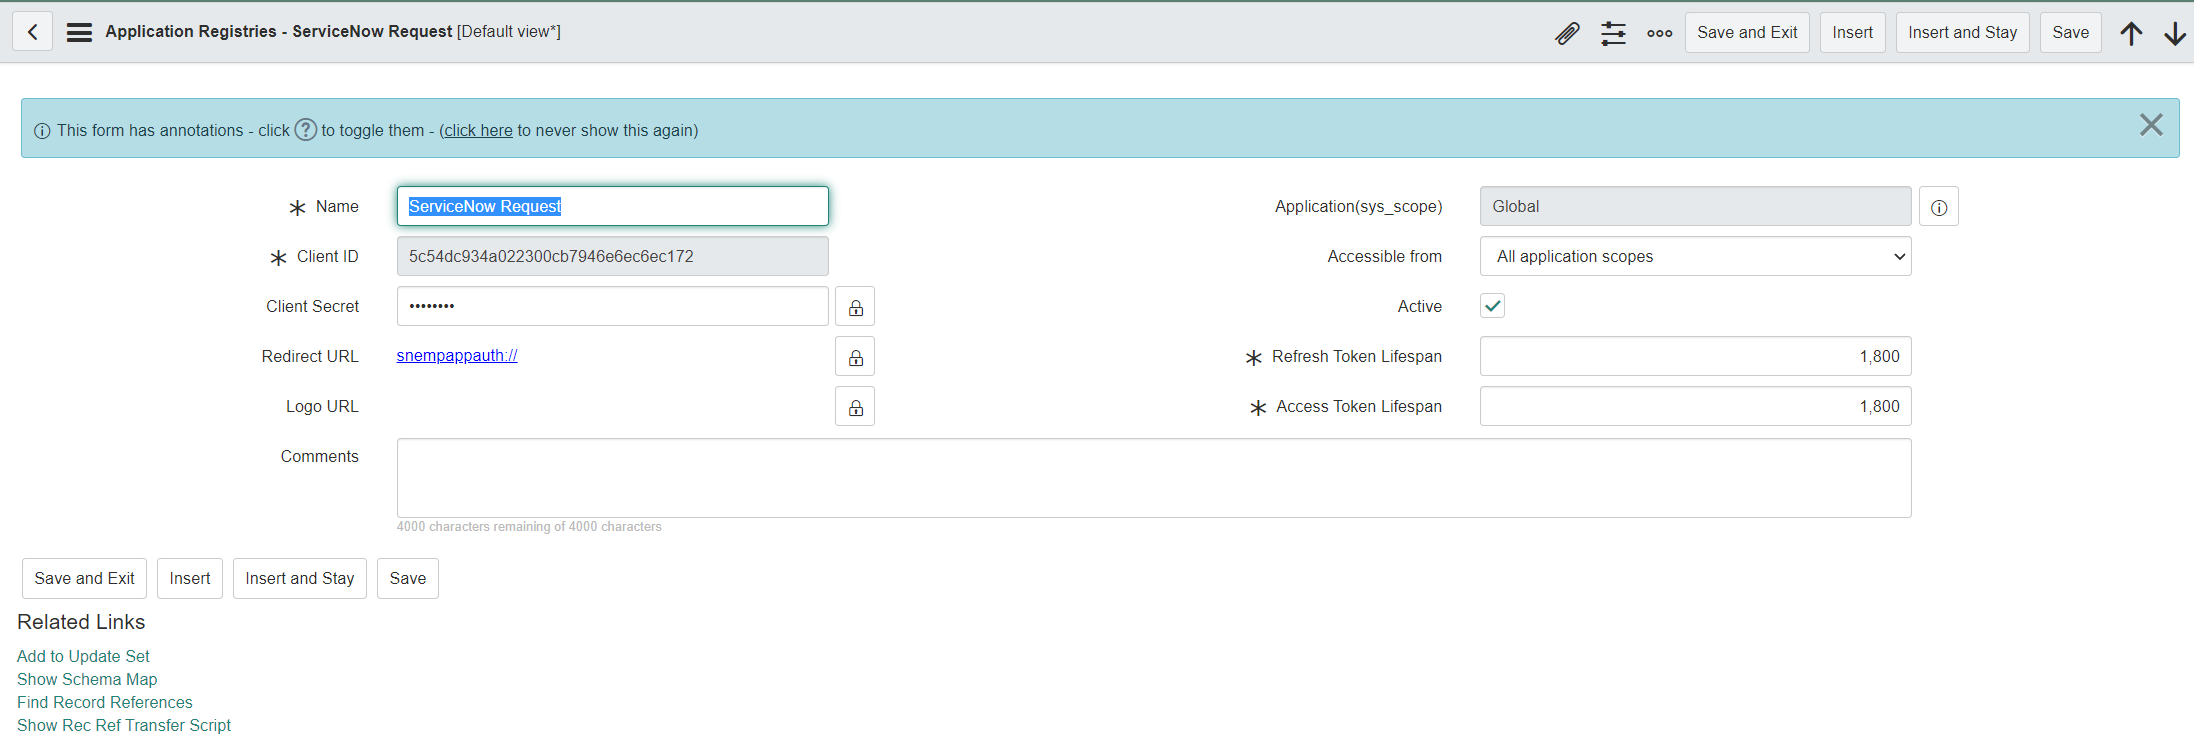The width and height of the screenshot is (2194, 749).
Task: Click bottom Insert and Stay button
Action: pos(300,578)
